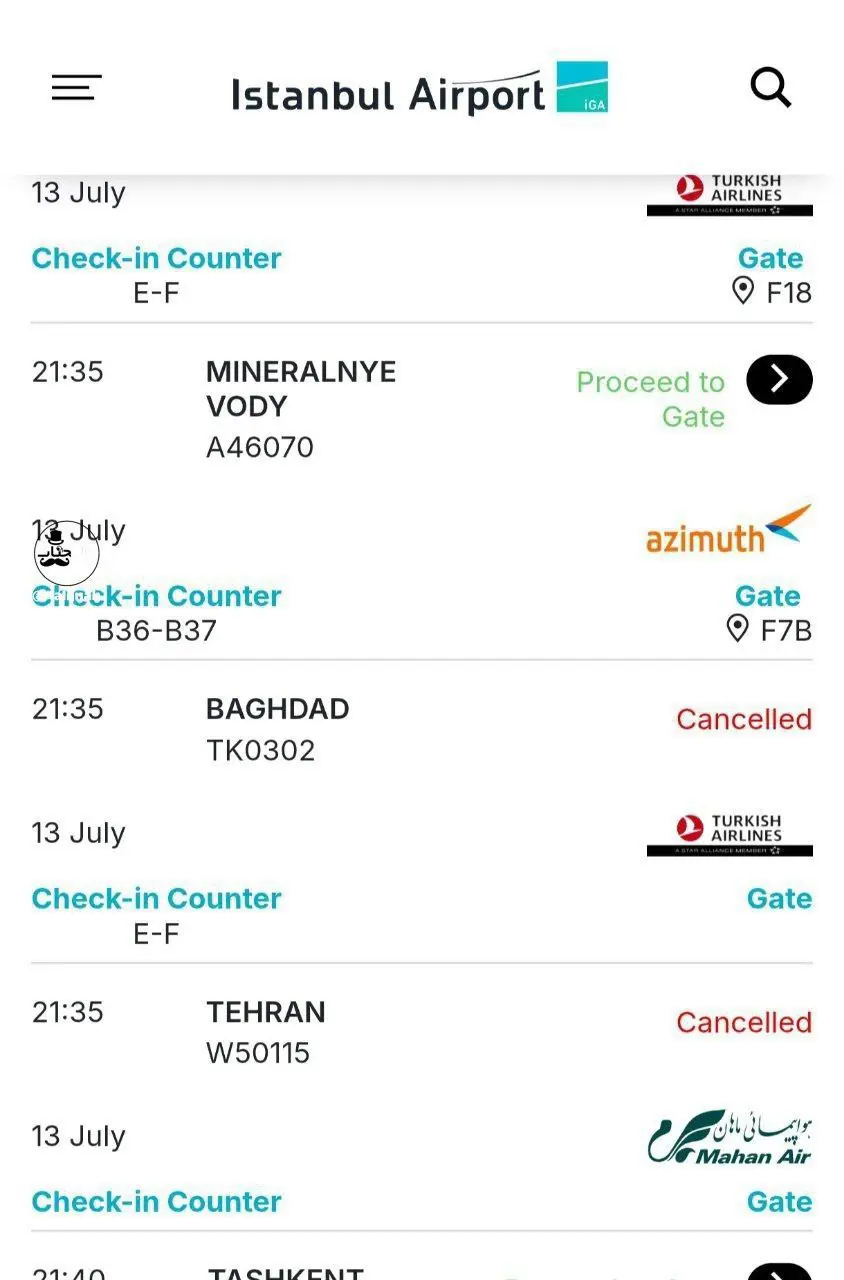Tap Cancelled status for Tehran flight
Image resolution: width=844 pixels, height=1280 pixels.
click(744, 1022)
